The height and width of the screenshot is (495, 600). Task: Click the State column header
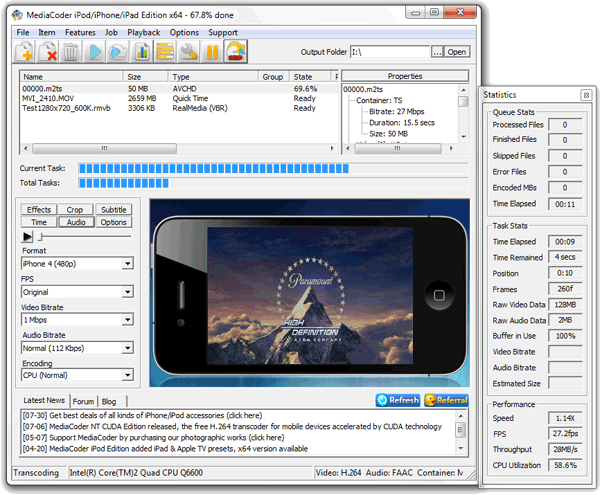pos(310,77)
